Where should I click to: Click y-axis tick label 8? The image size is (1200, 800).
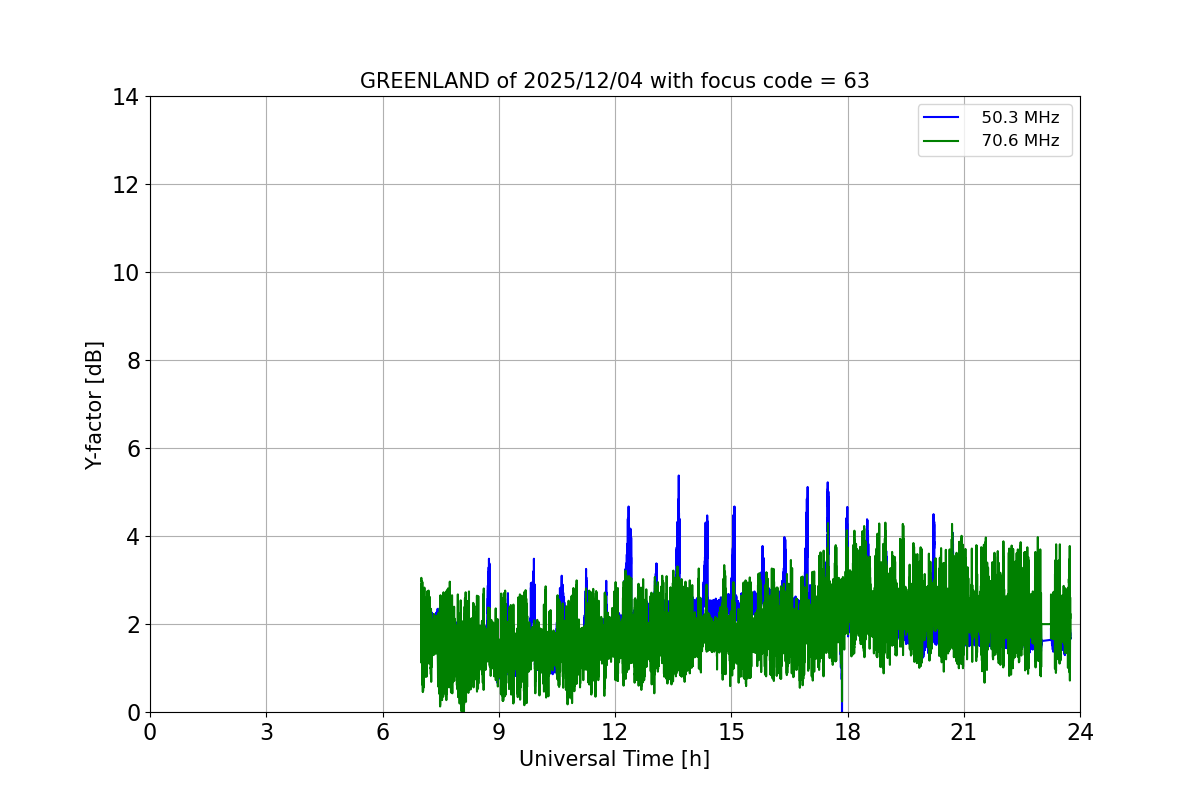pyautogui.click(x=133, y=361)
